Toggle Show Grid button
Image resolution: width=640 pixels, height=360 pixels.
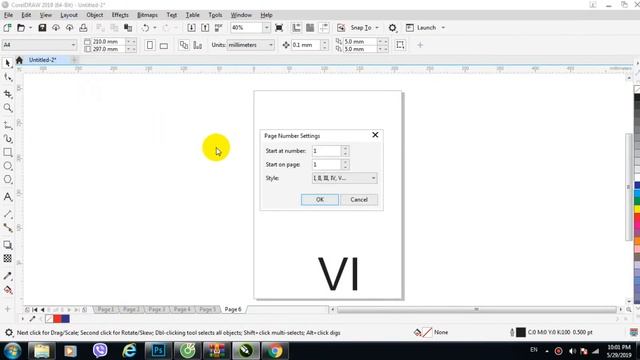pos(310,28)
